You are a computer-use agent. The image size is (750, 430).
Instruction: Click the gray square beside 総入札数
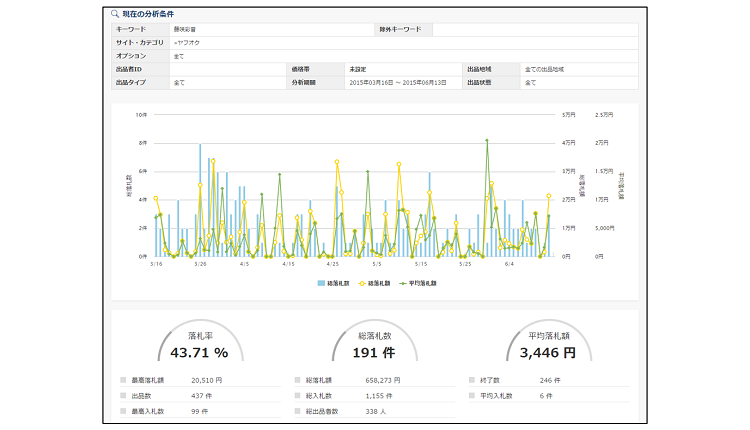coord(298,396)
